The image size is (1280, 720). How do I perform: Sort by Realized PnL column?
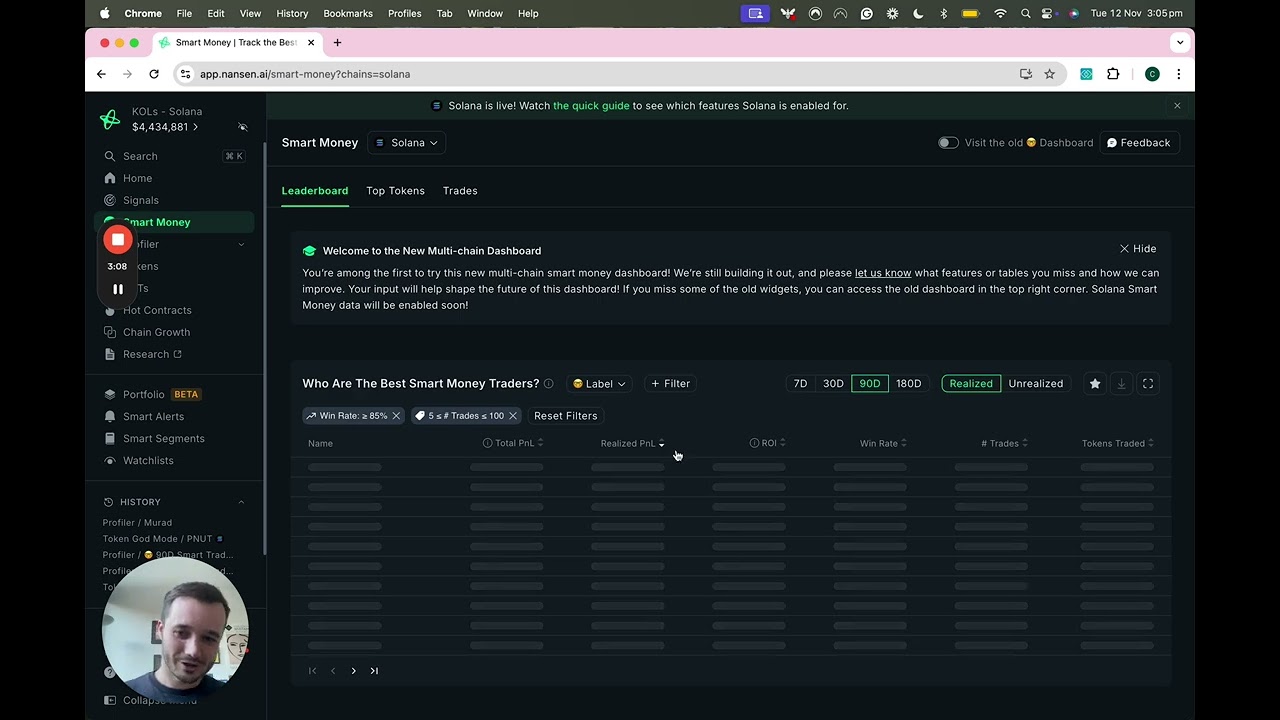pyautogui.click(x=632, y=443)
